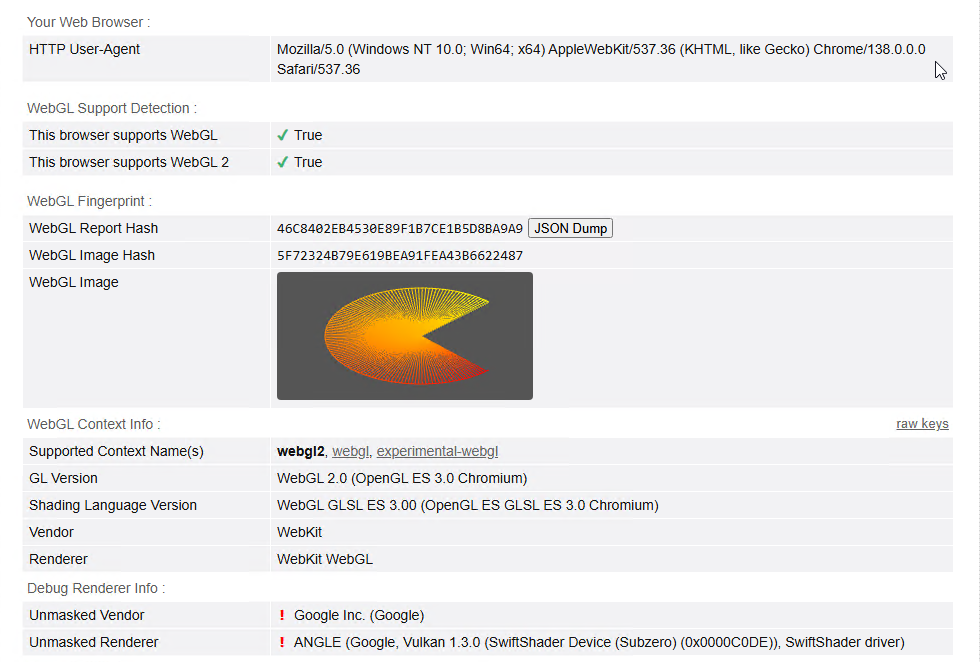
Task: Click the checkmark beside WebGL 2 support
Action: (283, 161)
